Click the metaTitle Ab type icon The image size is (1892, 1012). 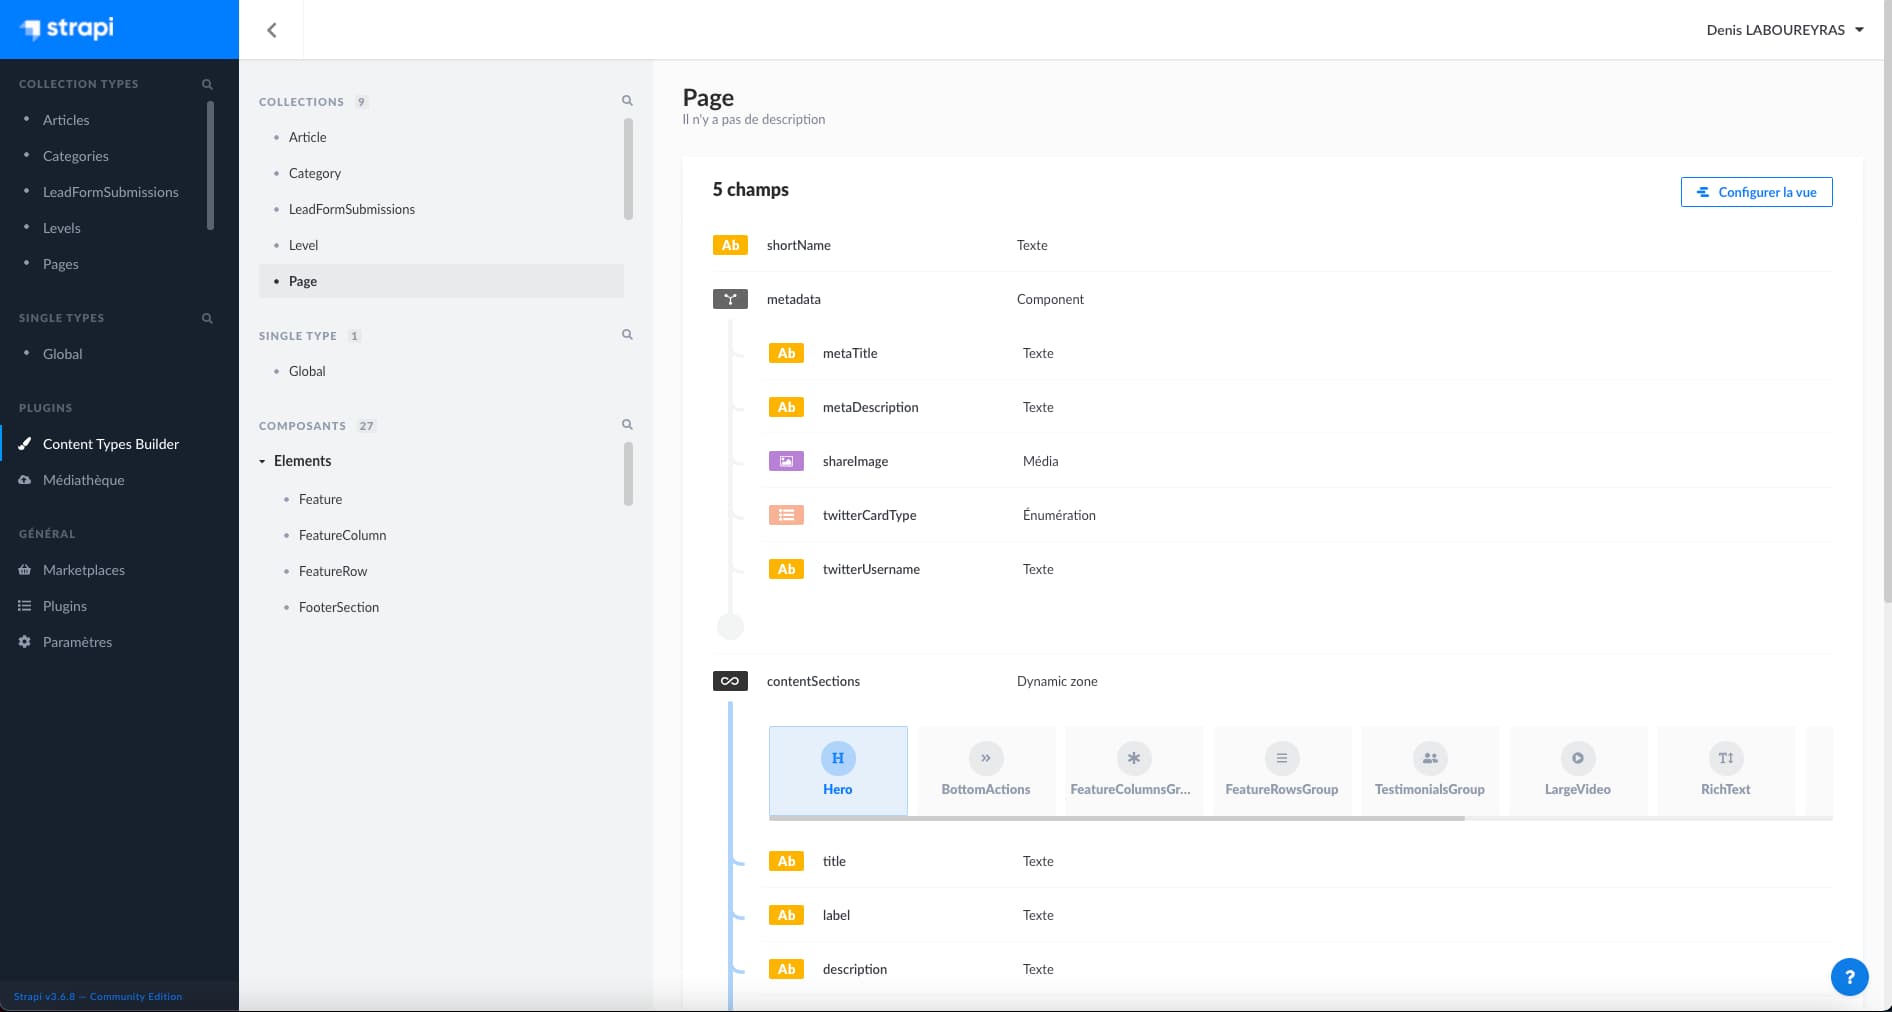tap(786, 353)
